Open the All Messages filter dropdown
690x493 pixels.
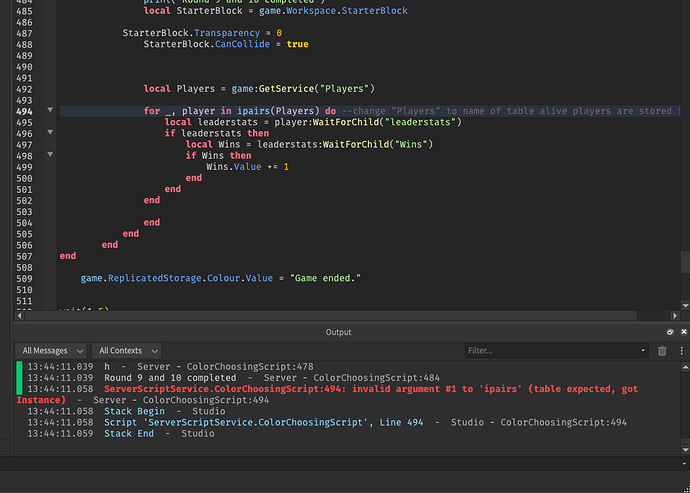tap(51, 351)
